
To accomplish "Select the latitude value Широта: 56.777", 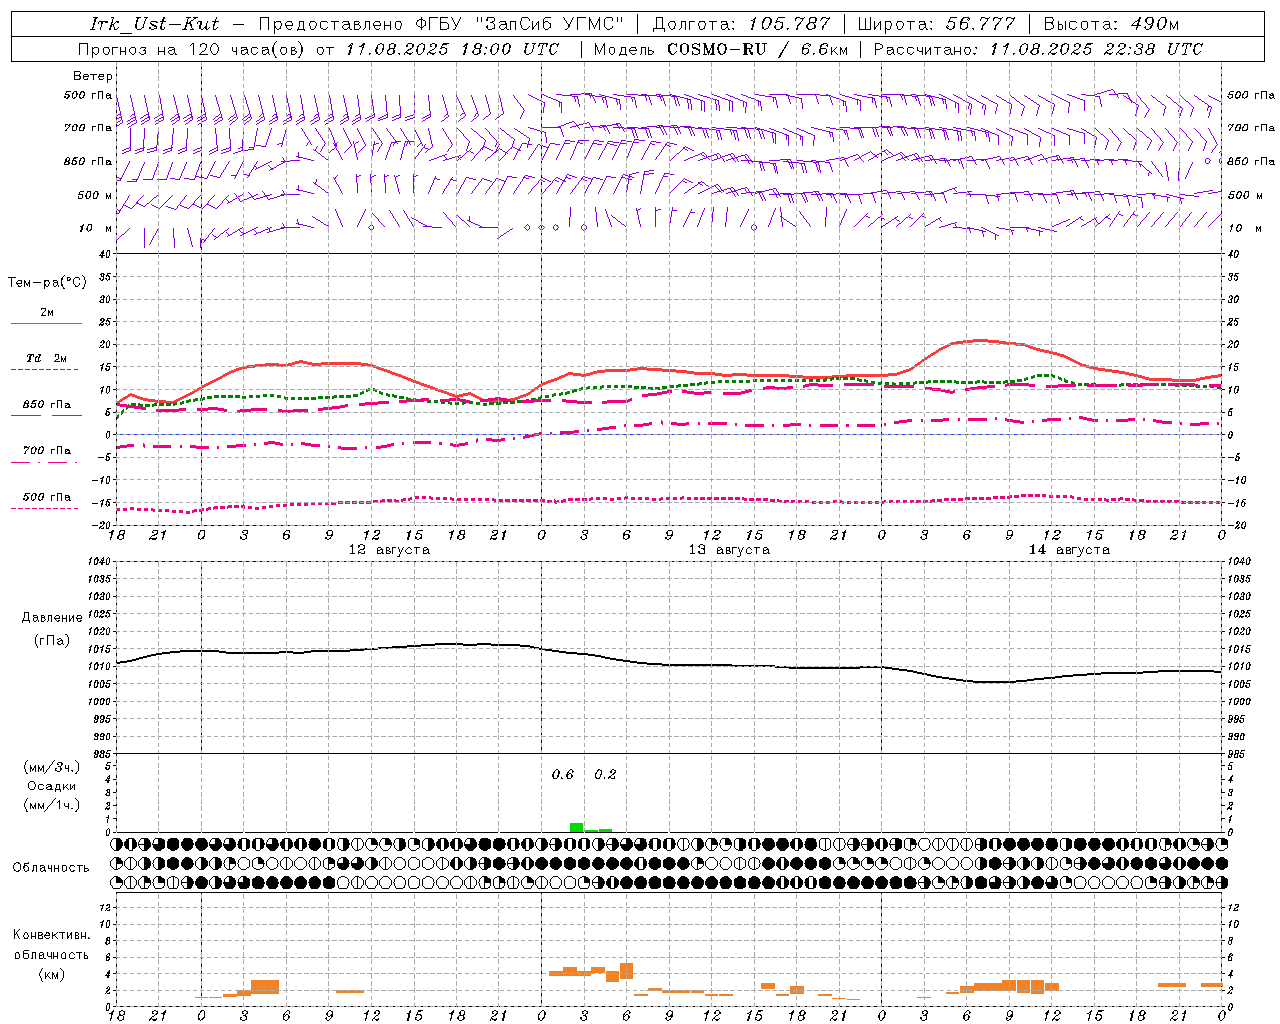I will [936, 24].
